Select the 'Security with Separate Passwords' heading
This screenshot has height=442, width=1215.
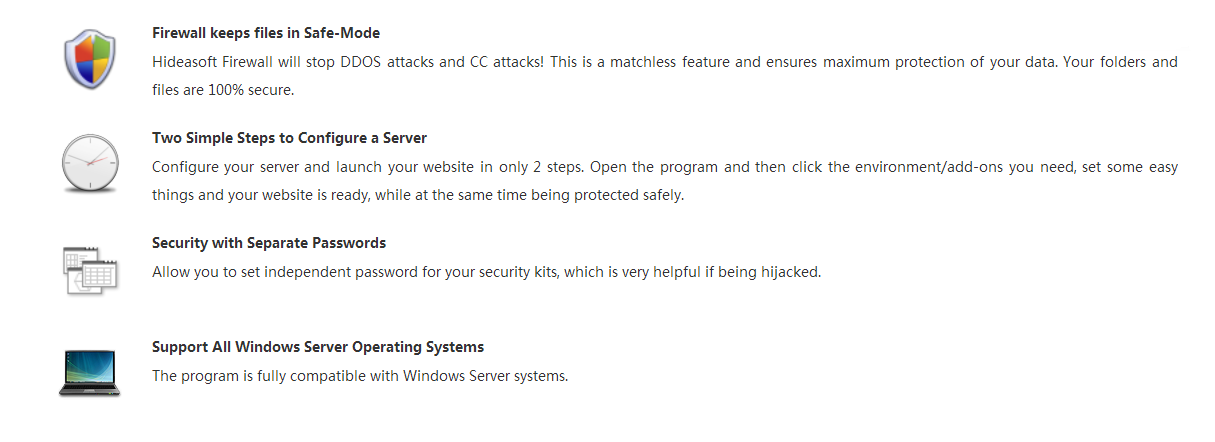coord(269,243)
